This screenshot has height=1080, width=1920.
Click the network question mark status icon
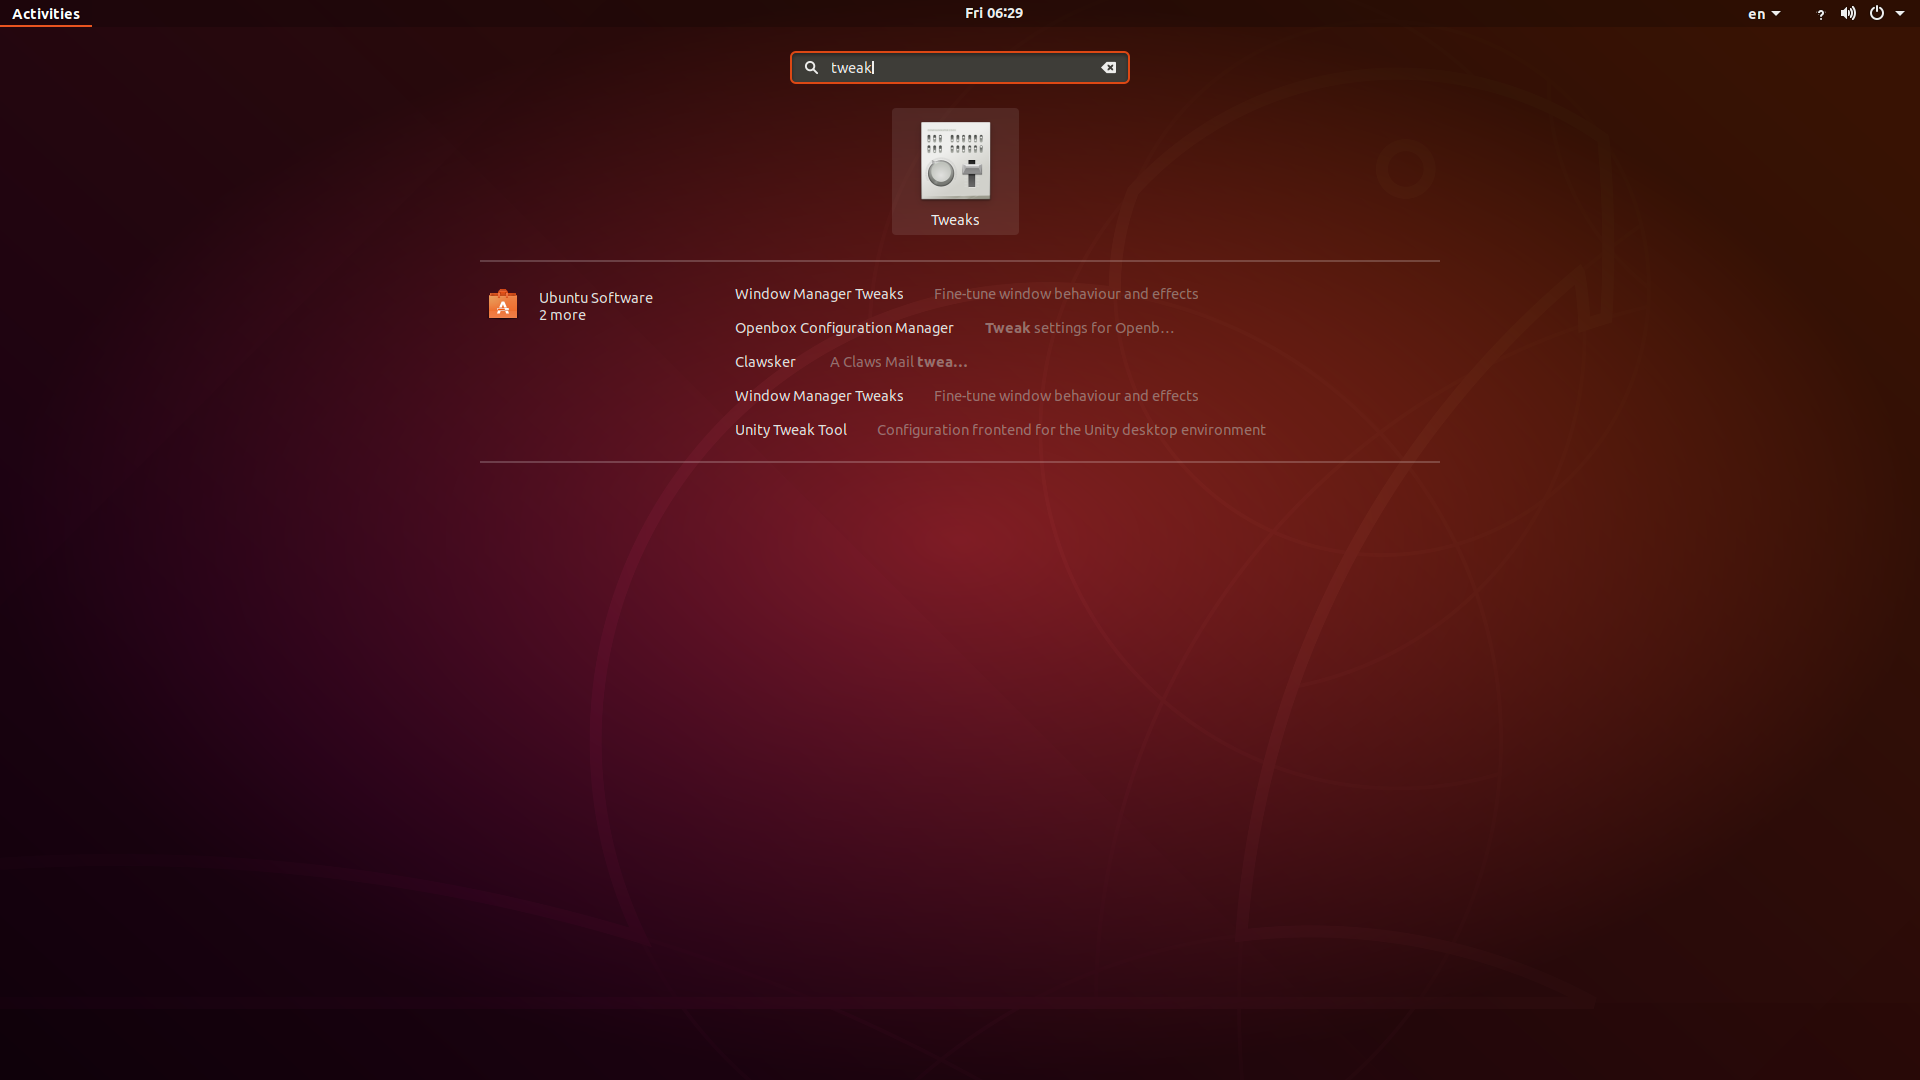[1820, 14]
